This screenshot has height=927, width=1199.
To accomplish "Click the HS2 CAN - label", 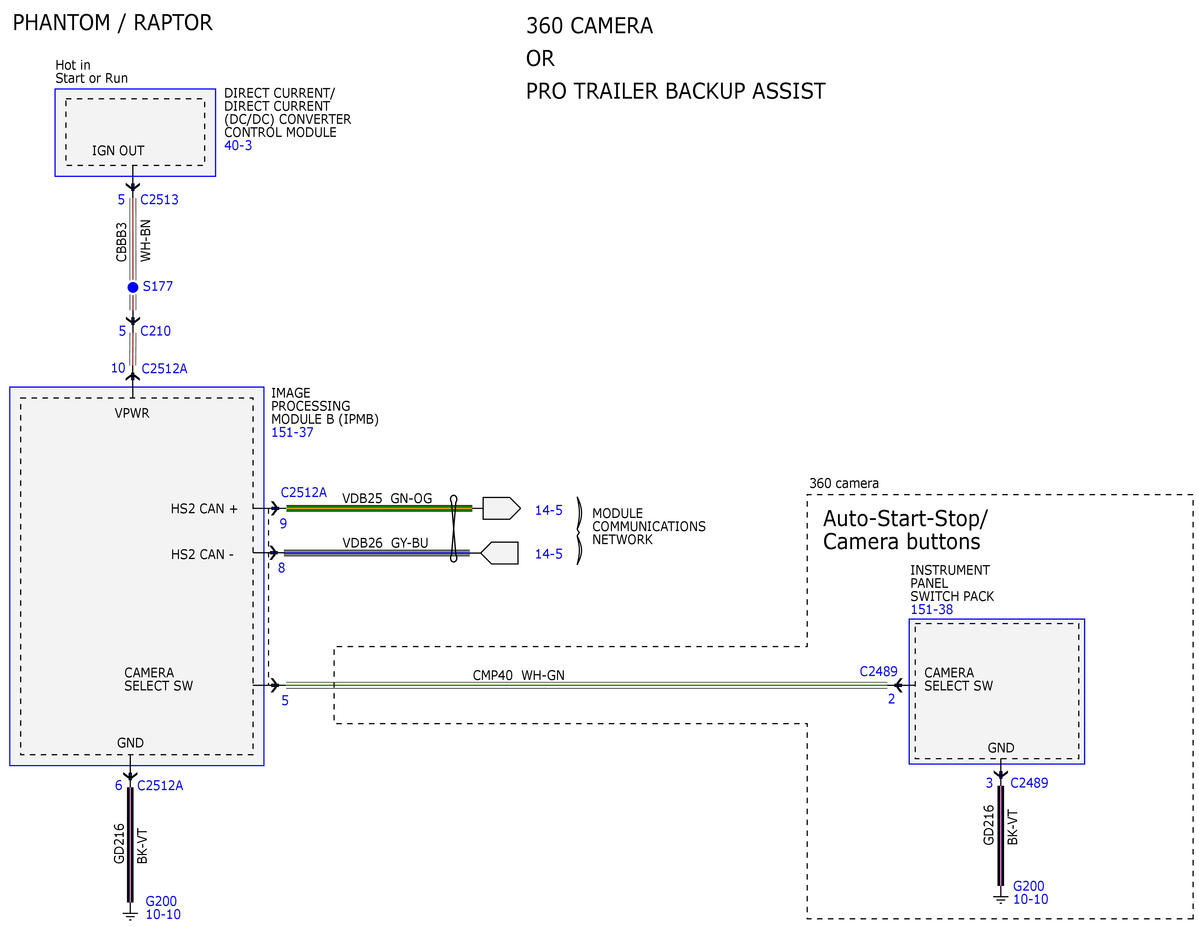I will tap(203, 555).
